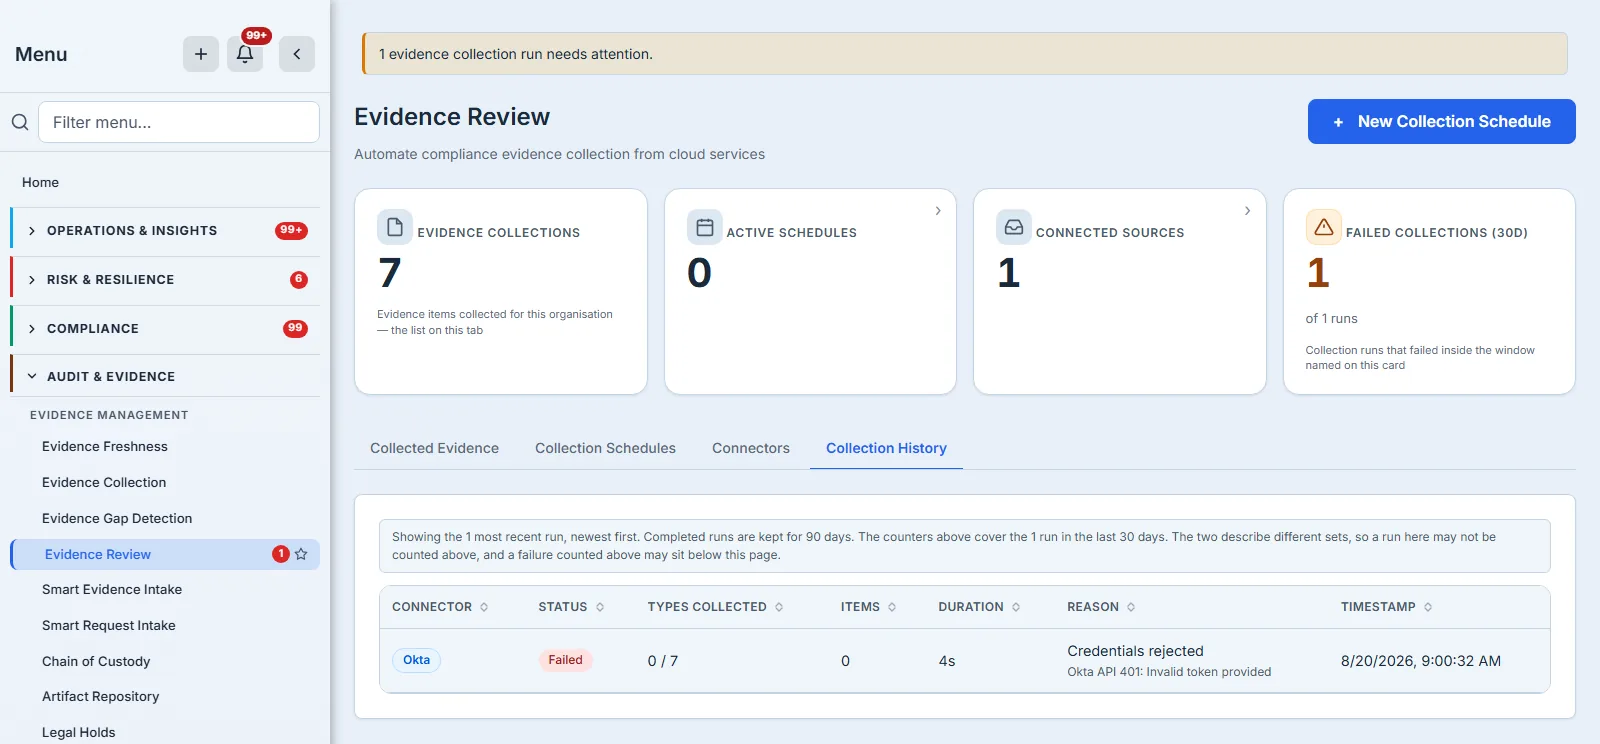Viewport: 1600px width, 744px height.
Task: Click the Failed status pill
Action: click(x=565, y=660)
